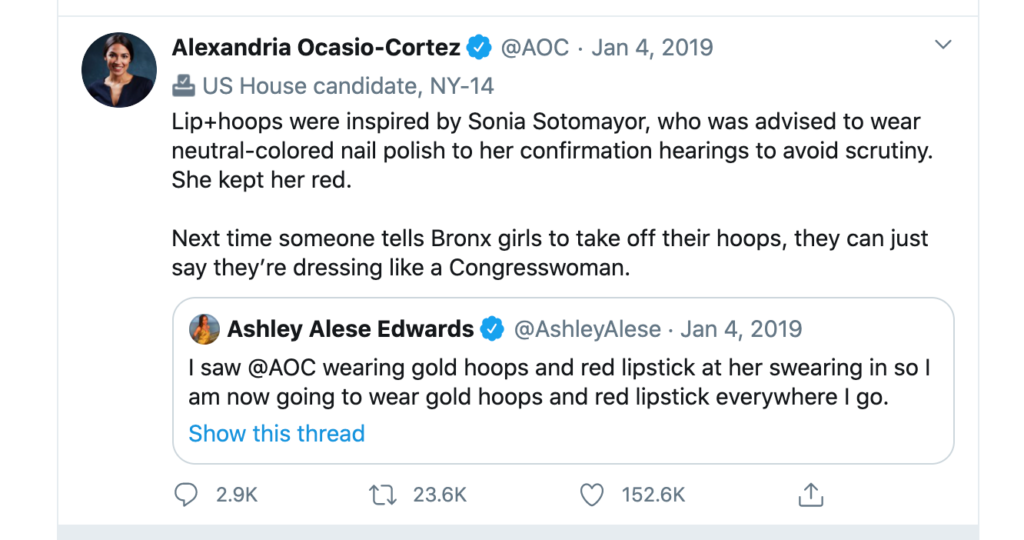Open the @AshleyAlese handle link
This screenshot has width=1024, height=540.
[x=587, y=329]
